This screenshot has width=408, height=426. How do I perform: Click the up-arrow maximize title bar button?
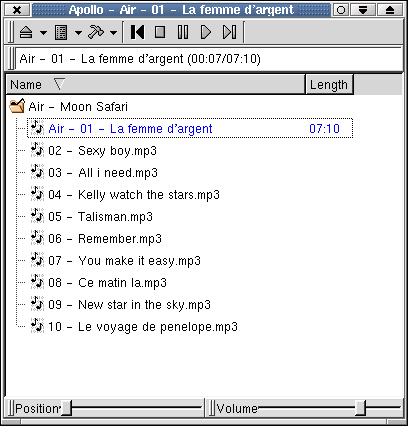point(390,10)
